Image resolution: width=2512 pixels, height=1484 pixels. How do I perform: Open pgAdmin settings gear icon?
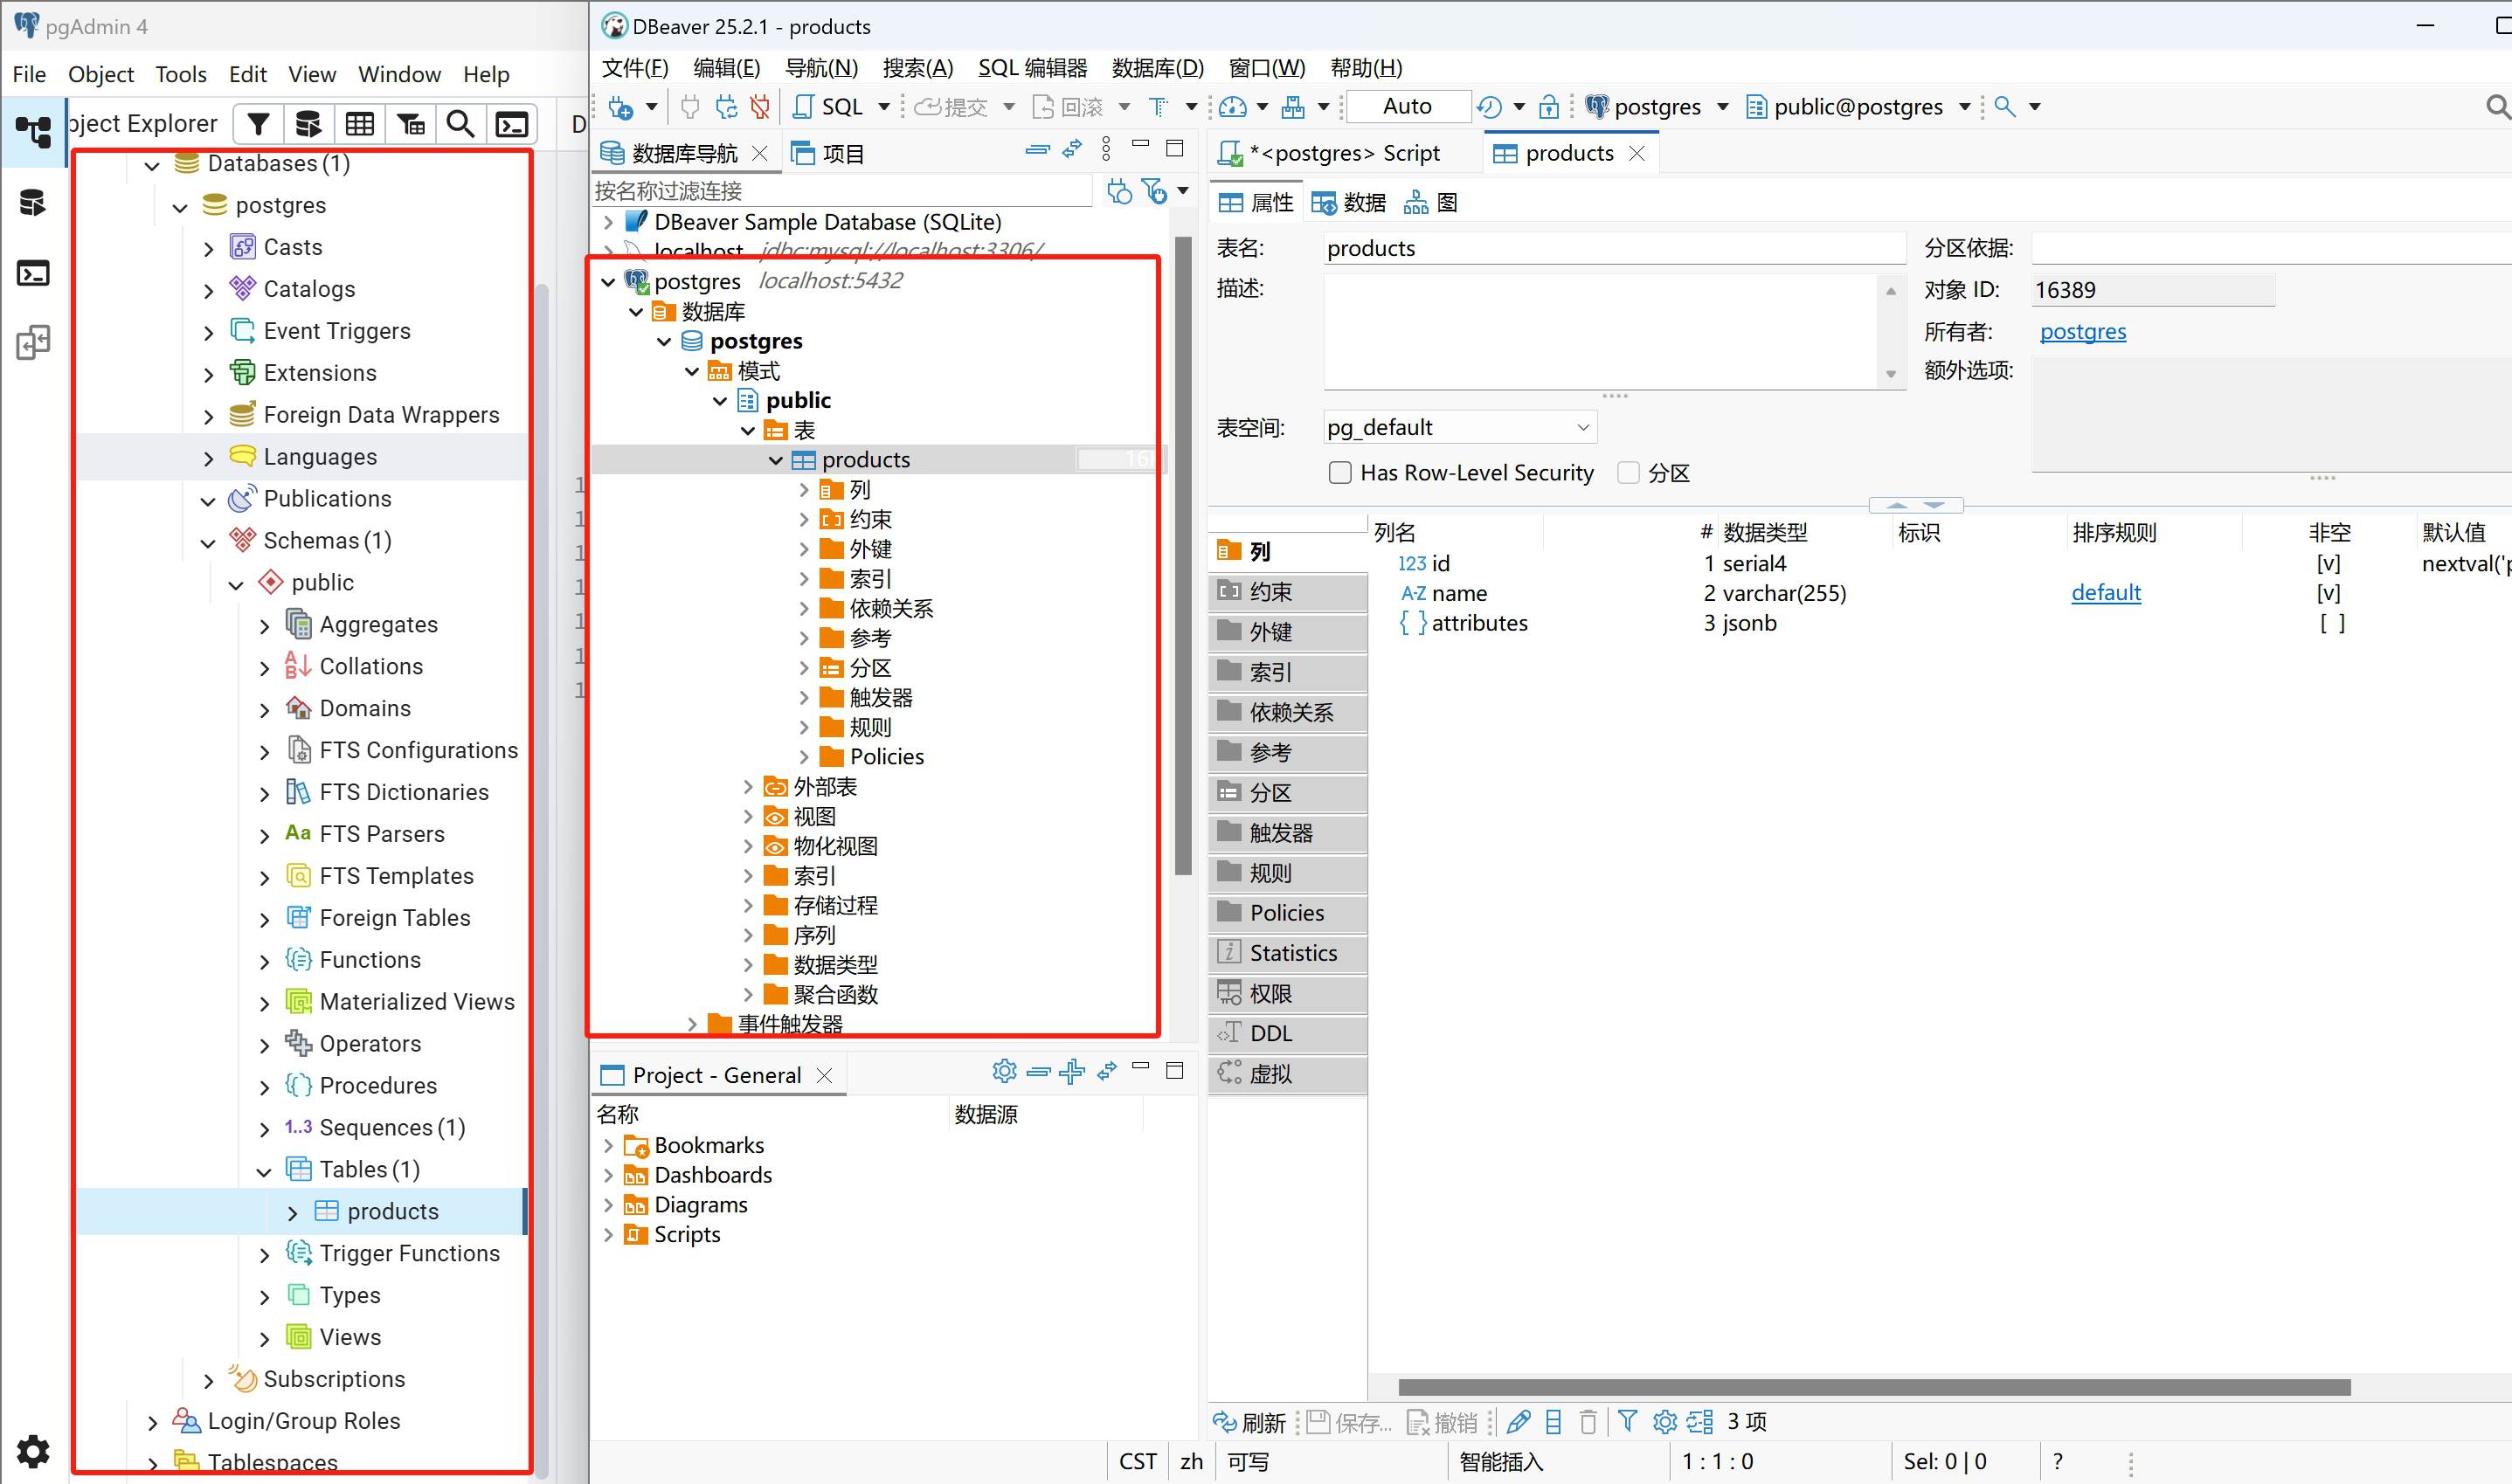(x=33, y=1451)
